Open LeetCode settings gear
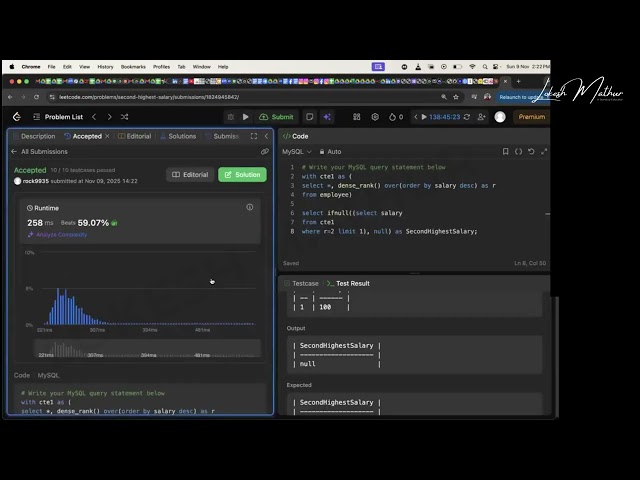Viewport: 640px width, 480px height. point(375,117)
